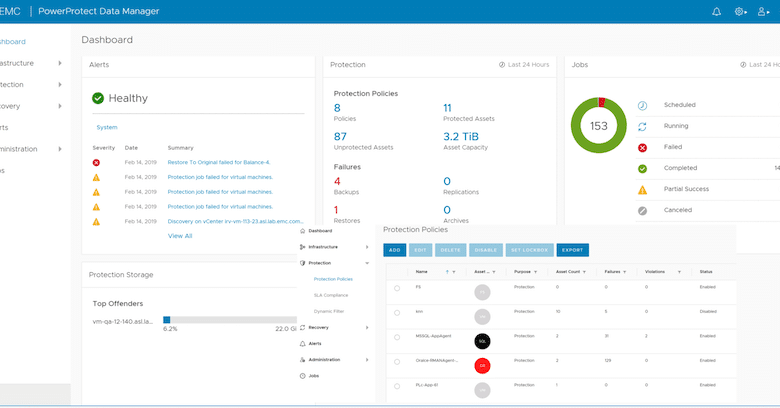Click the red Failed icon in Jobs
Screen dimensions: 780x408
[x=642, y=148]
